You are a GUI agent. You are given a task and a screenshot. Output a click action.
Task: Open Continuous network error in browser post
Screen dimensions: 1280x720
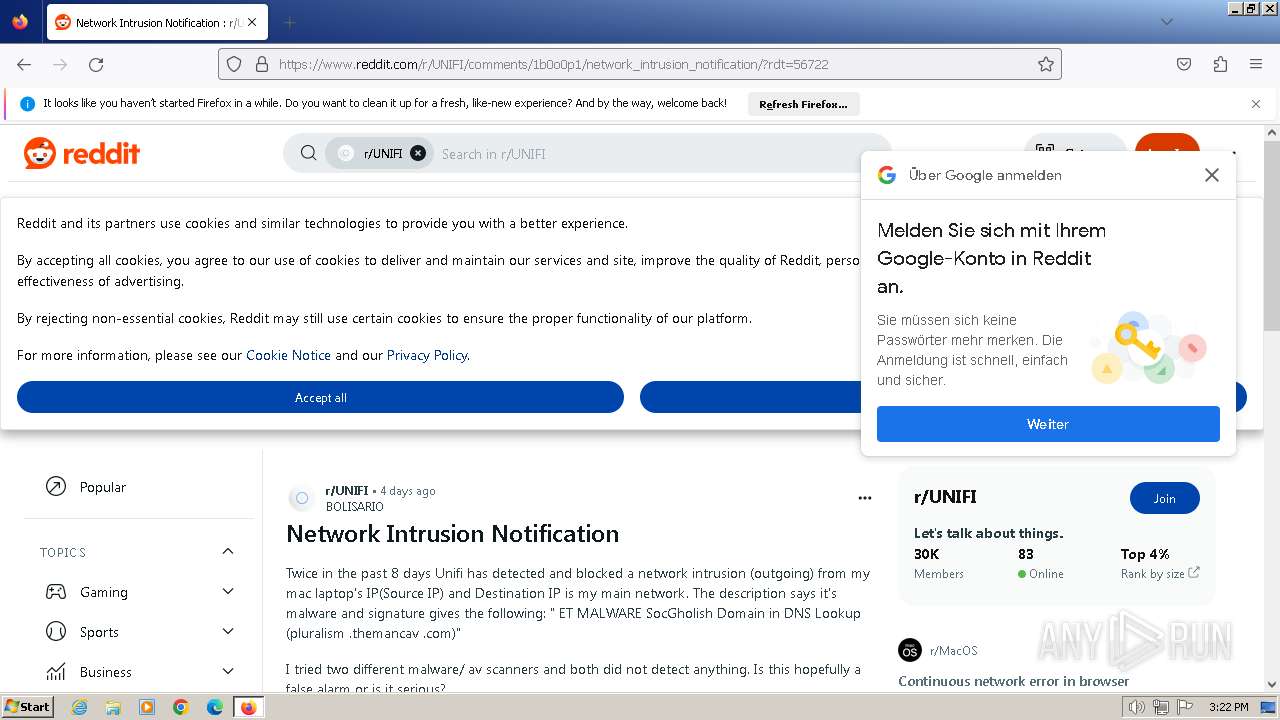[1013, 681]
